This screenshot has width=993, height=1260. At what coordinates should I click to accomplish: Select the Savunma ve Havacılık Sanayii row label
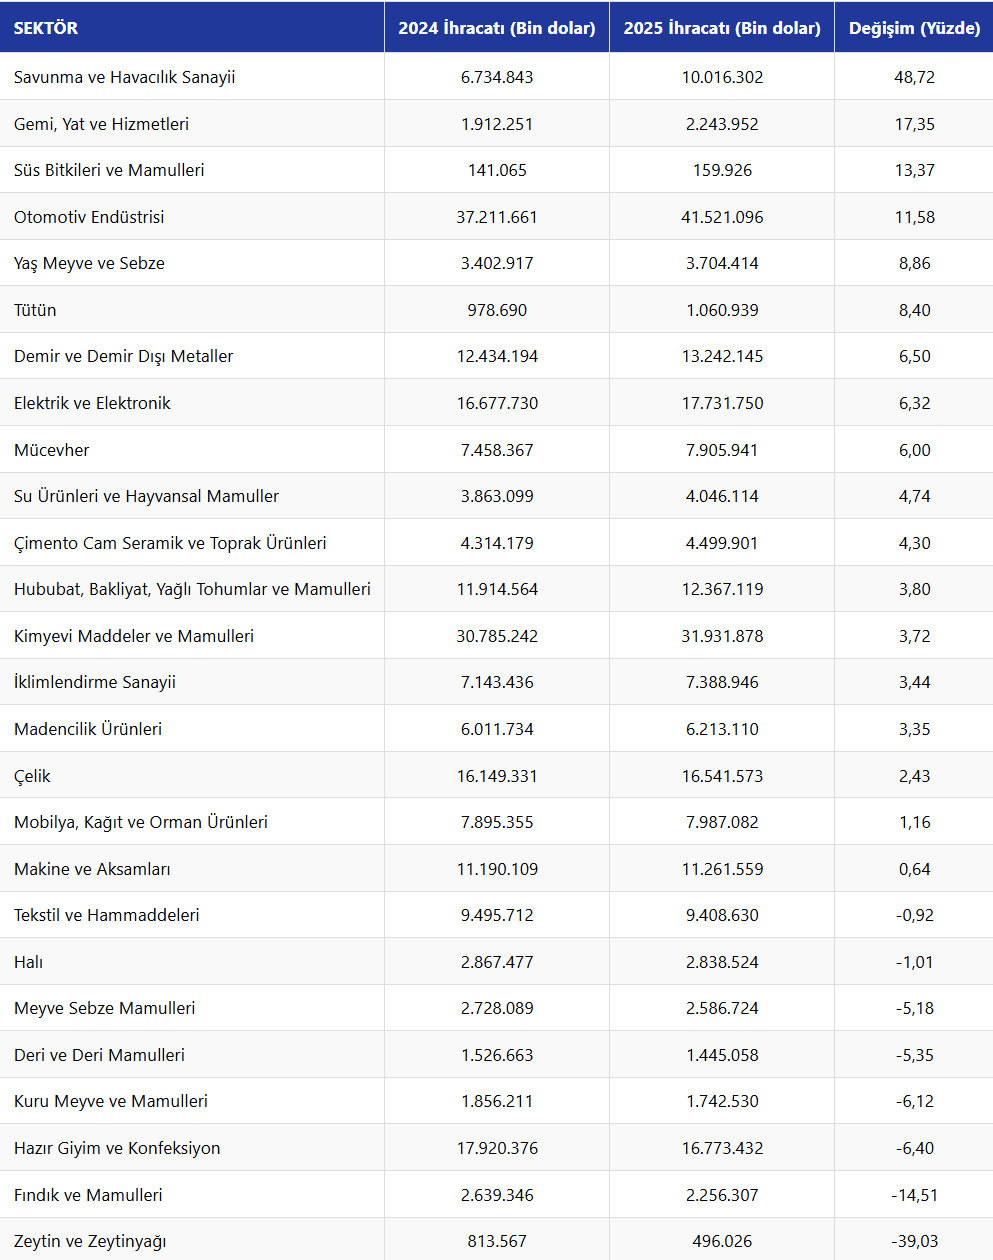pyautogui.click(x=125, y=77)
